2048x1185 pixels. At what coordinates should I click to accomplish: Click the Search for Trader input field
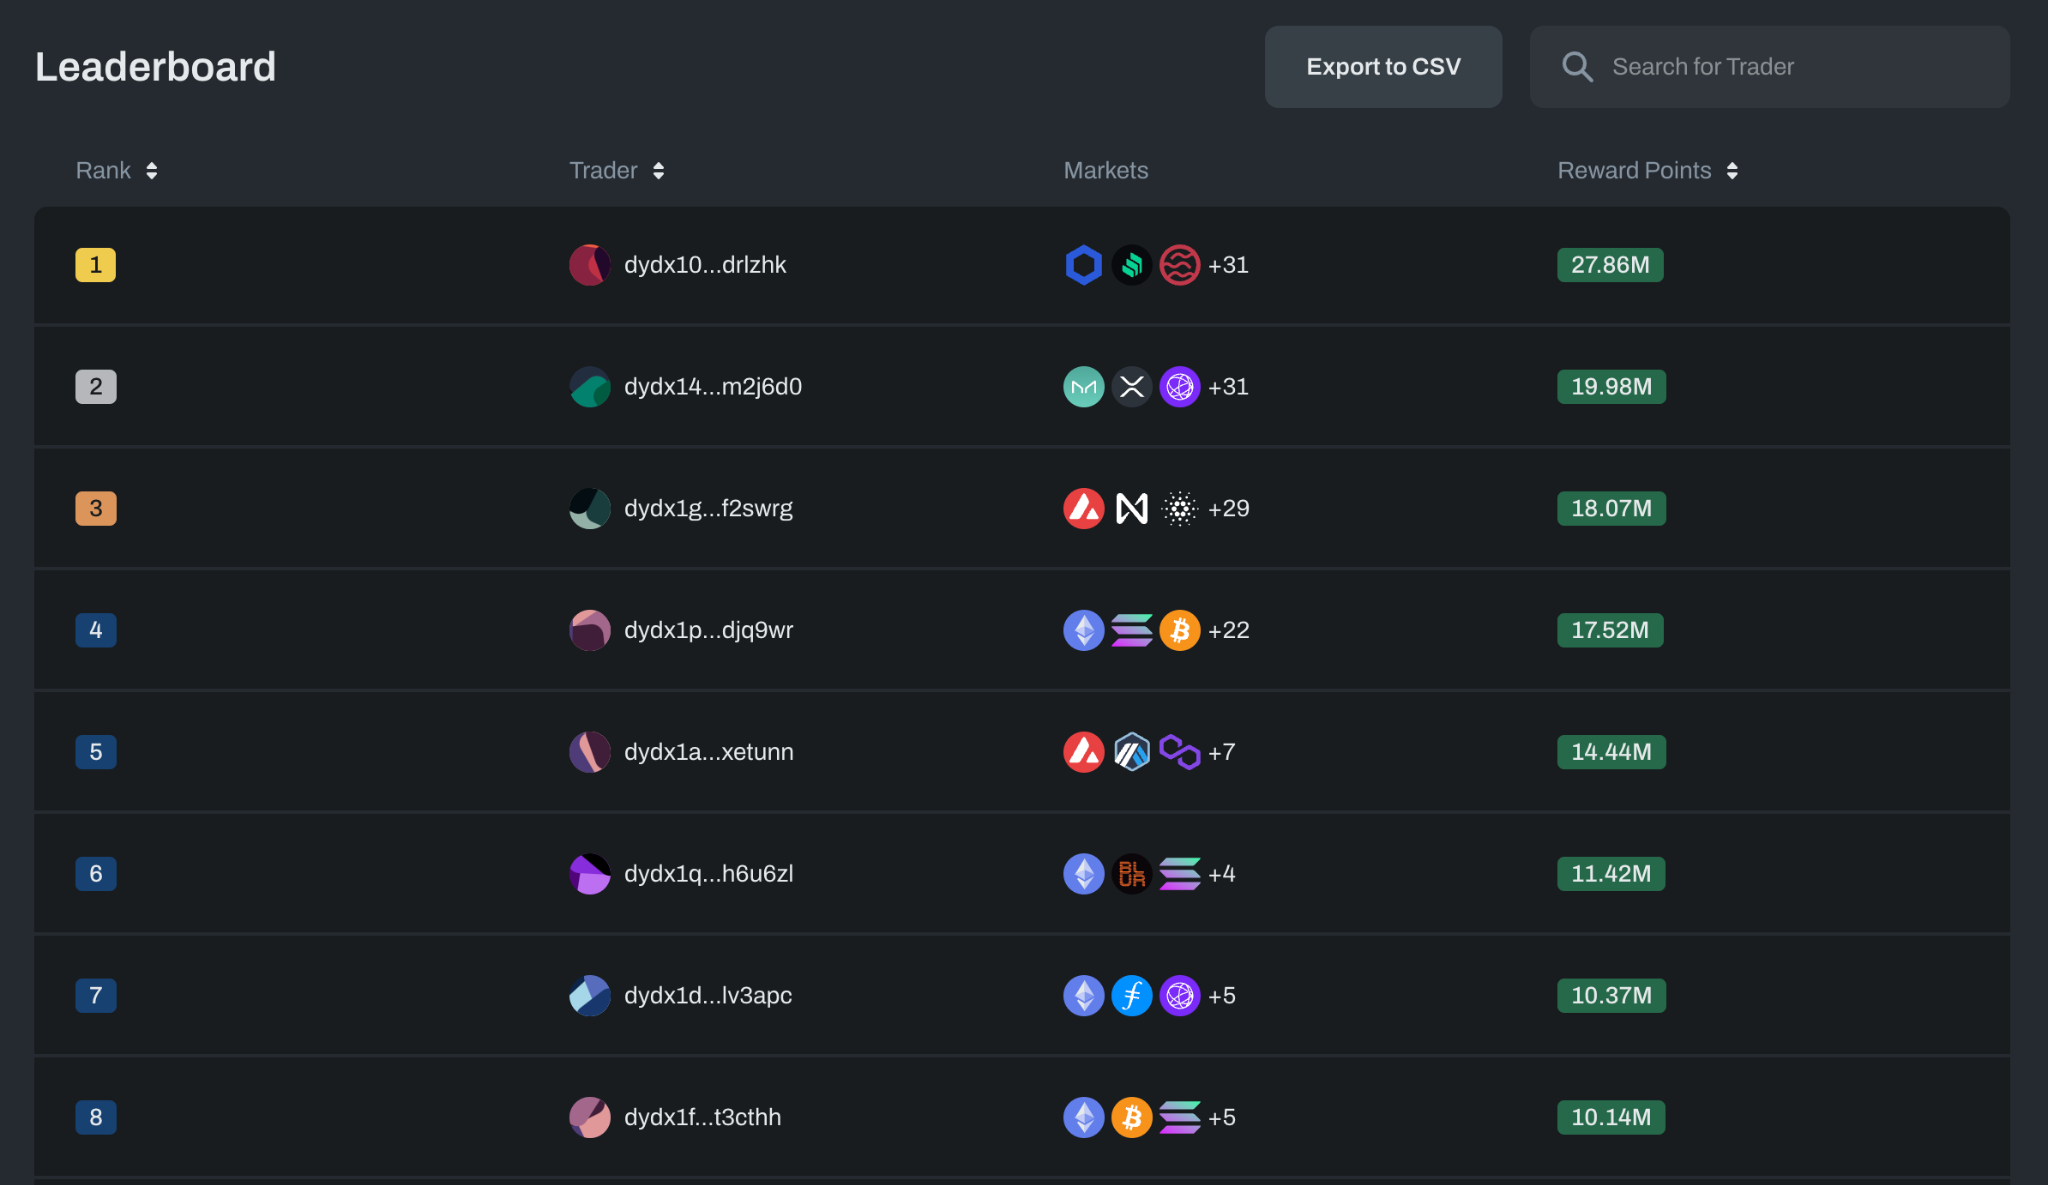pos(1770,66)
